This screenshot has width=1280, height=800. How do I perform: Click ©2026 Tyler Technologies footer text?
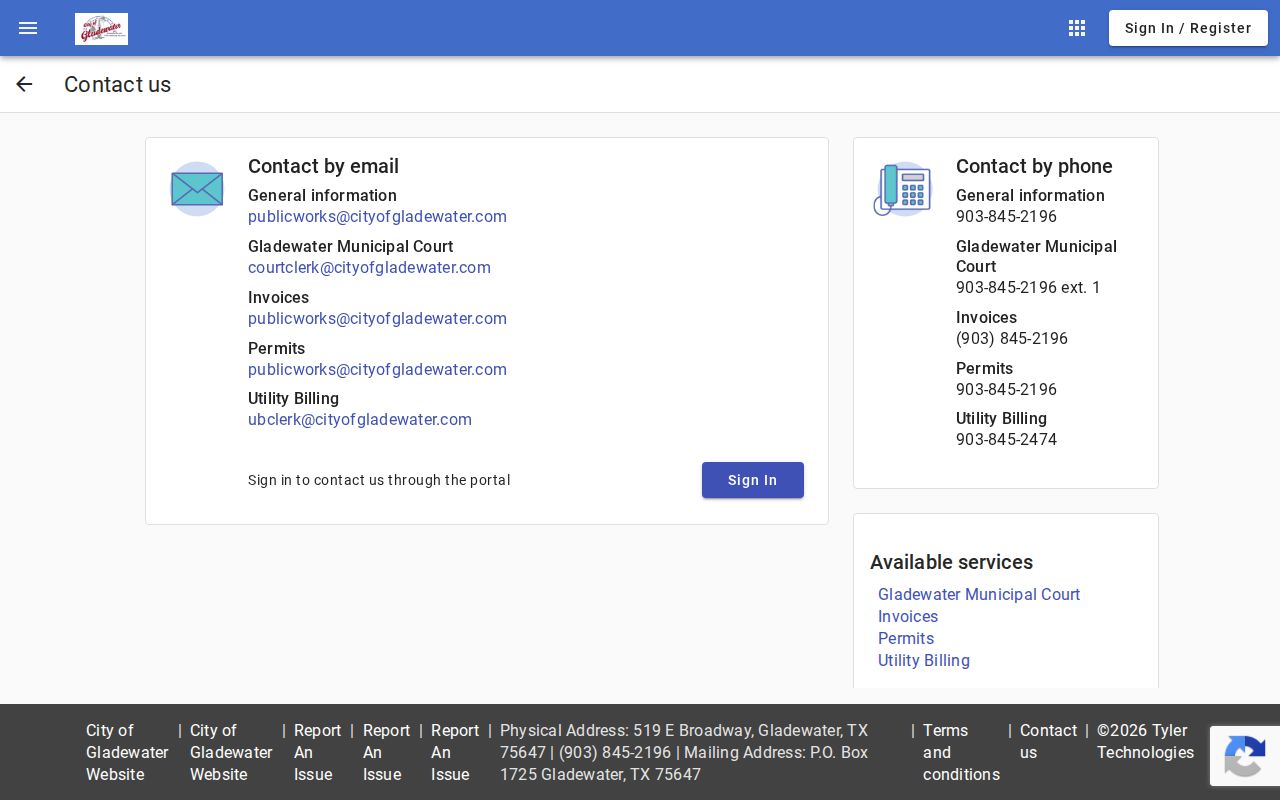[x=1145, y=741]
